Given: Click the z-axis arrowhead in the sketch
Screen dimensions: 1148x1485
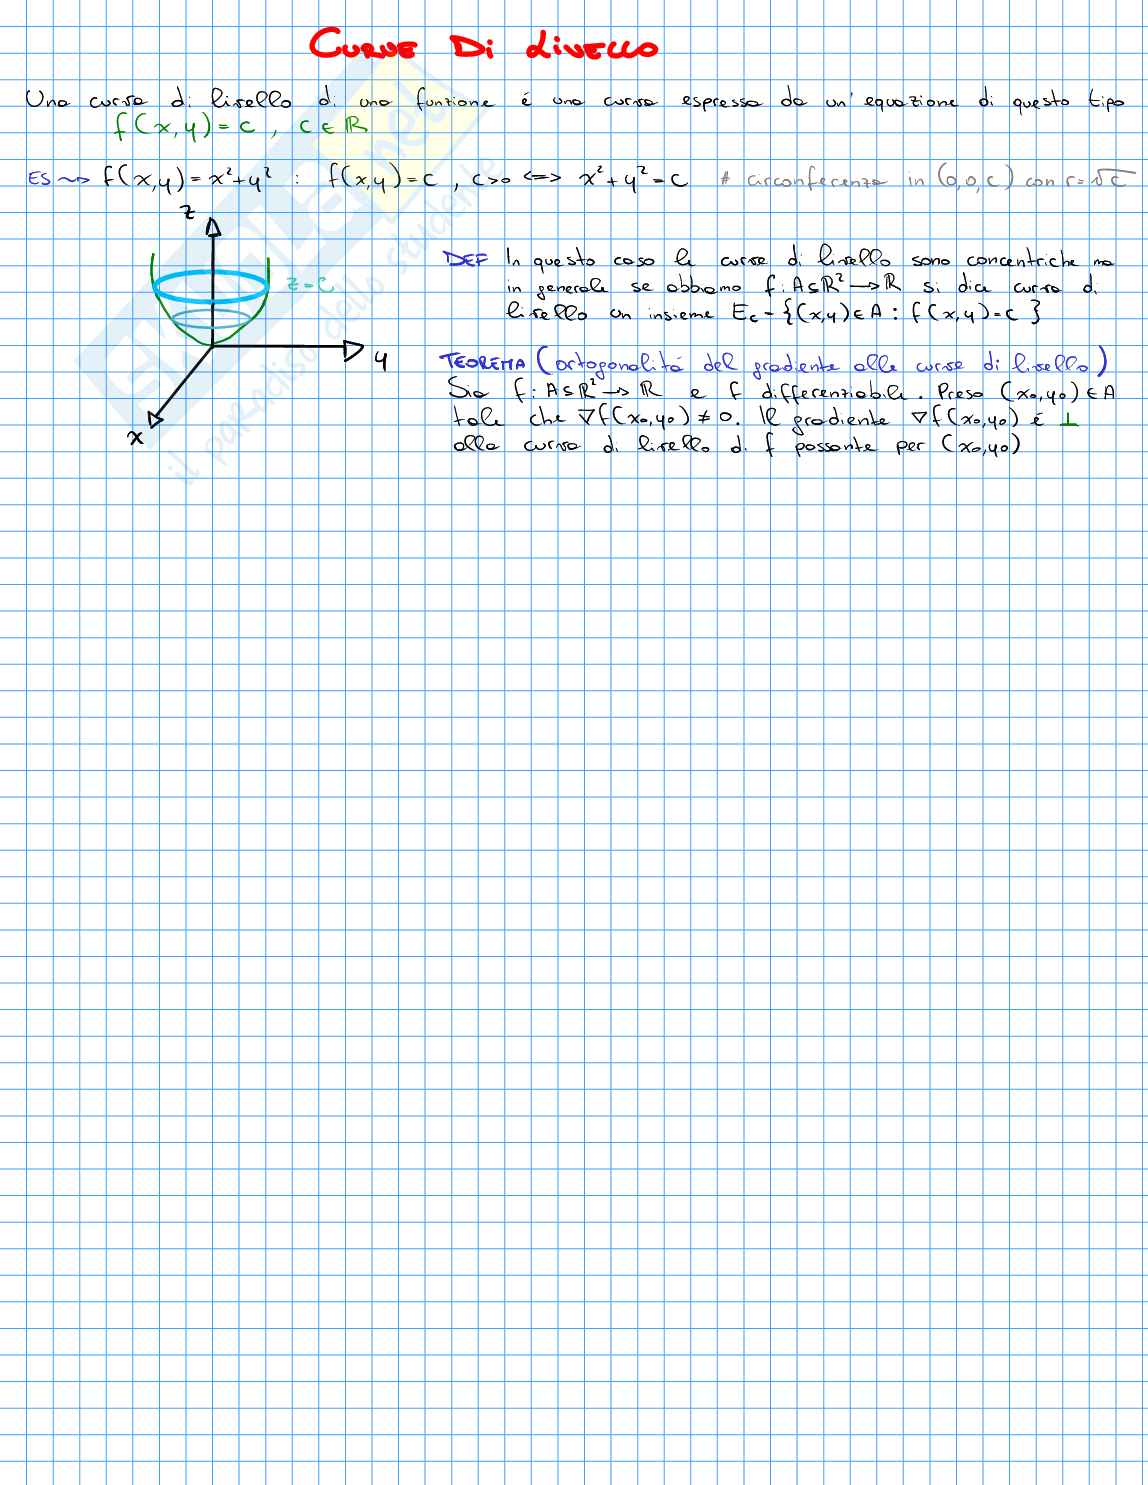Looking at the screenshot, I should (x=212, y=228).
